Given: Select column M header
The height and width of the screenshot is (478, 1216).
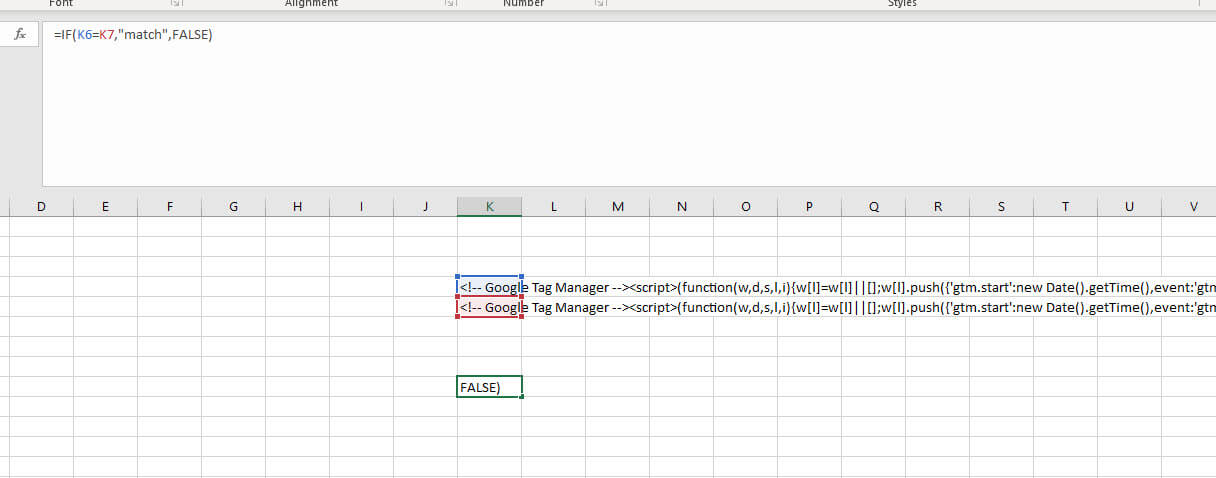Looking at the screenshot, I should point(617,206).
